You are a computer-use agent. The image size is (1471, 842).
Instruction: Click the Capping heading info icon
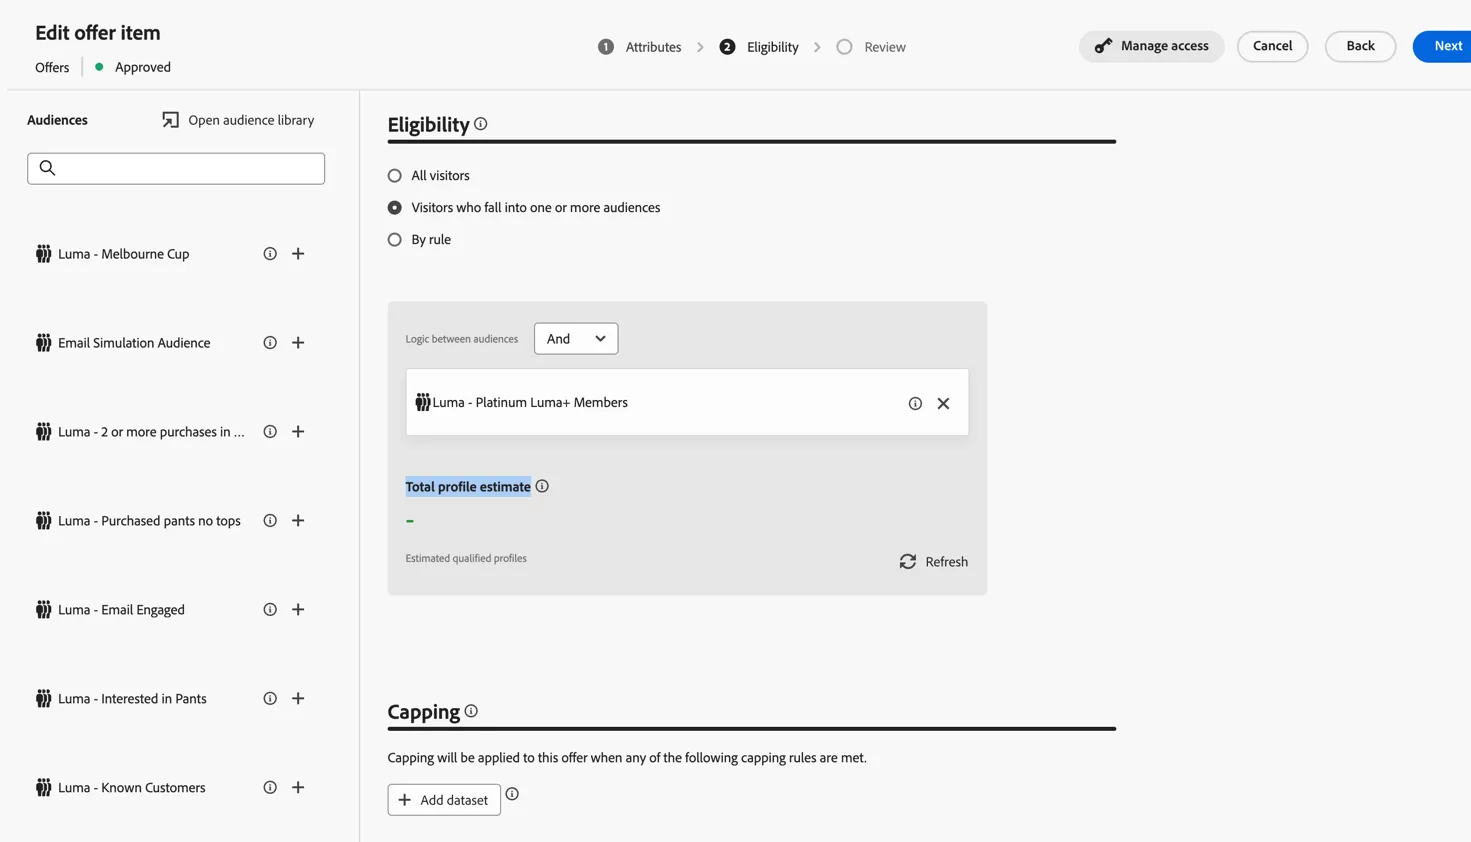click(x=471, y=711)
